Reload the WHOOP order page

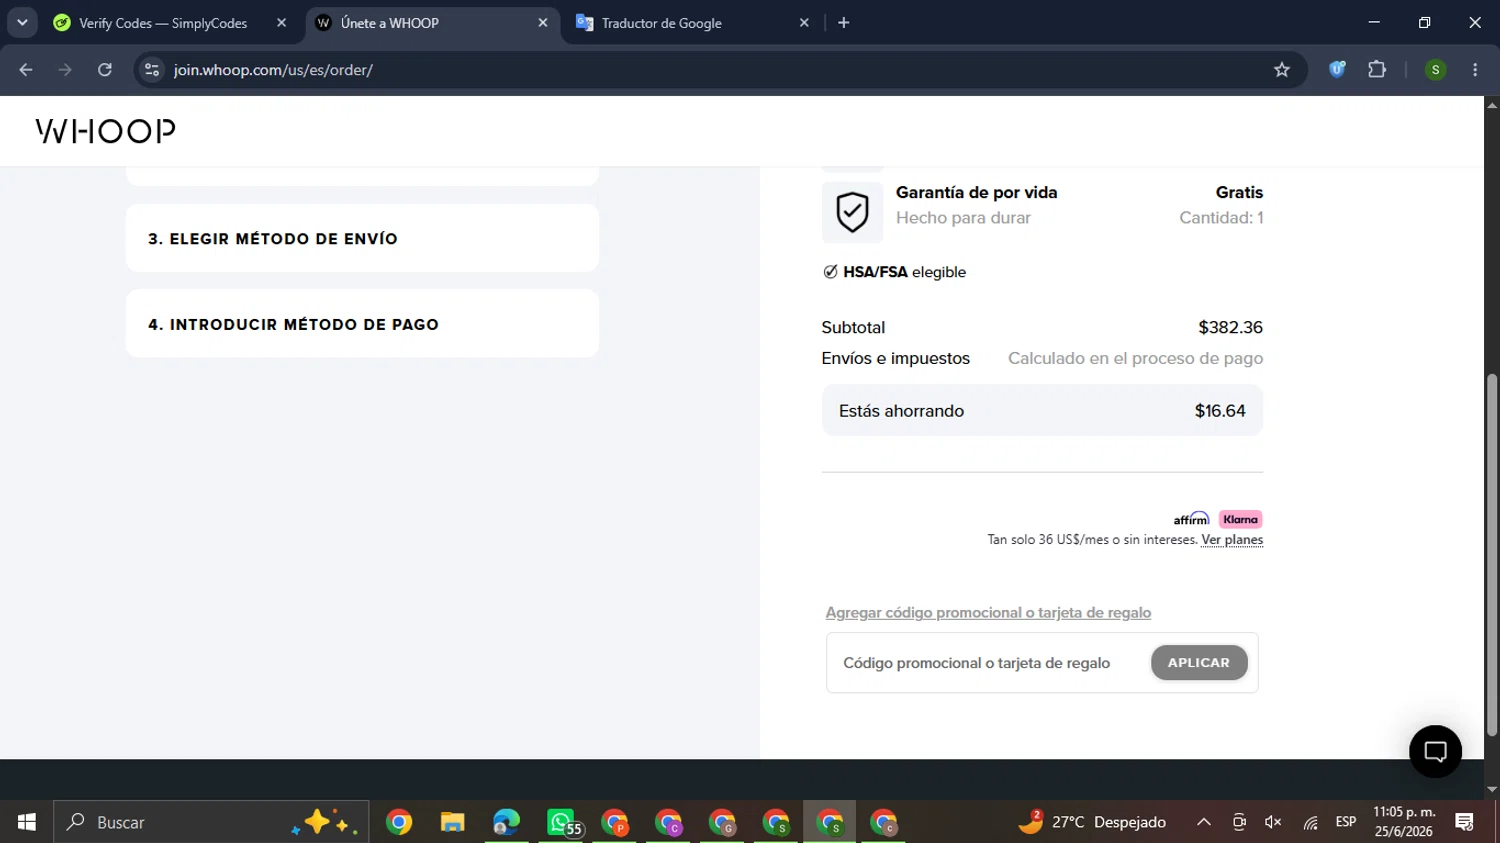(105, 70)
